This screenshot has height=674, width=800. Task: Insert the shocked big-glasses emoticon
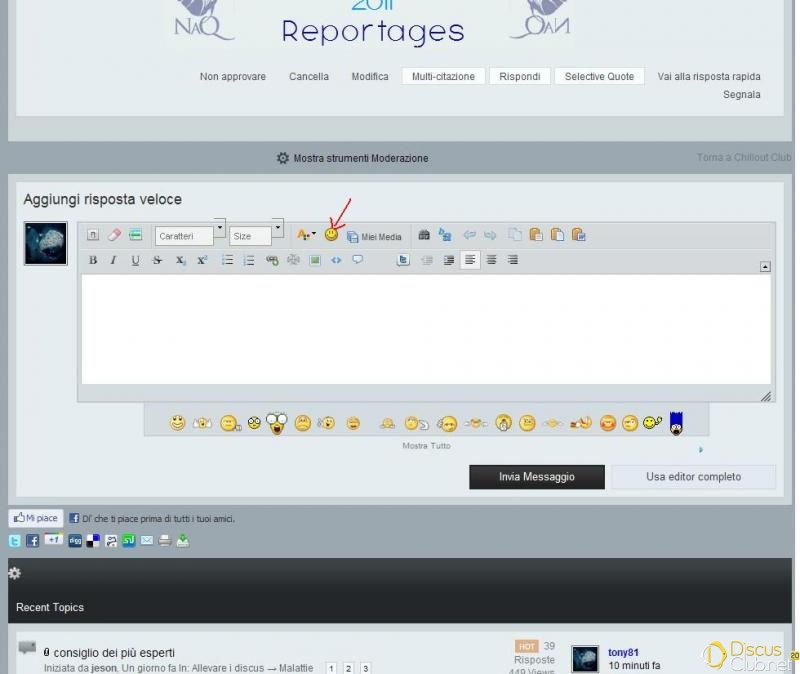[x=277, y=423]
